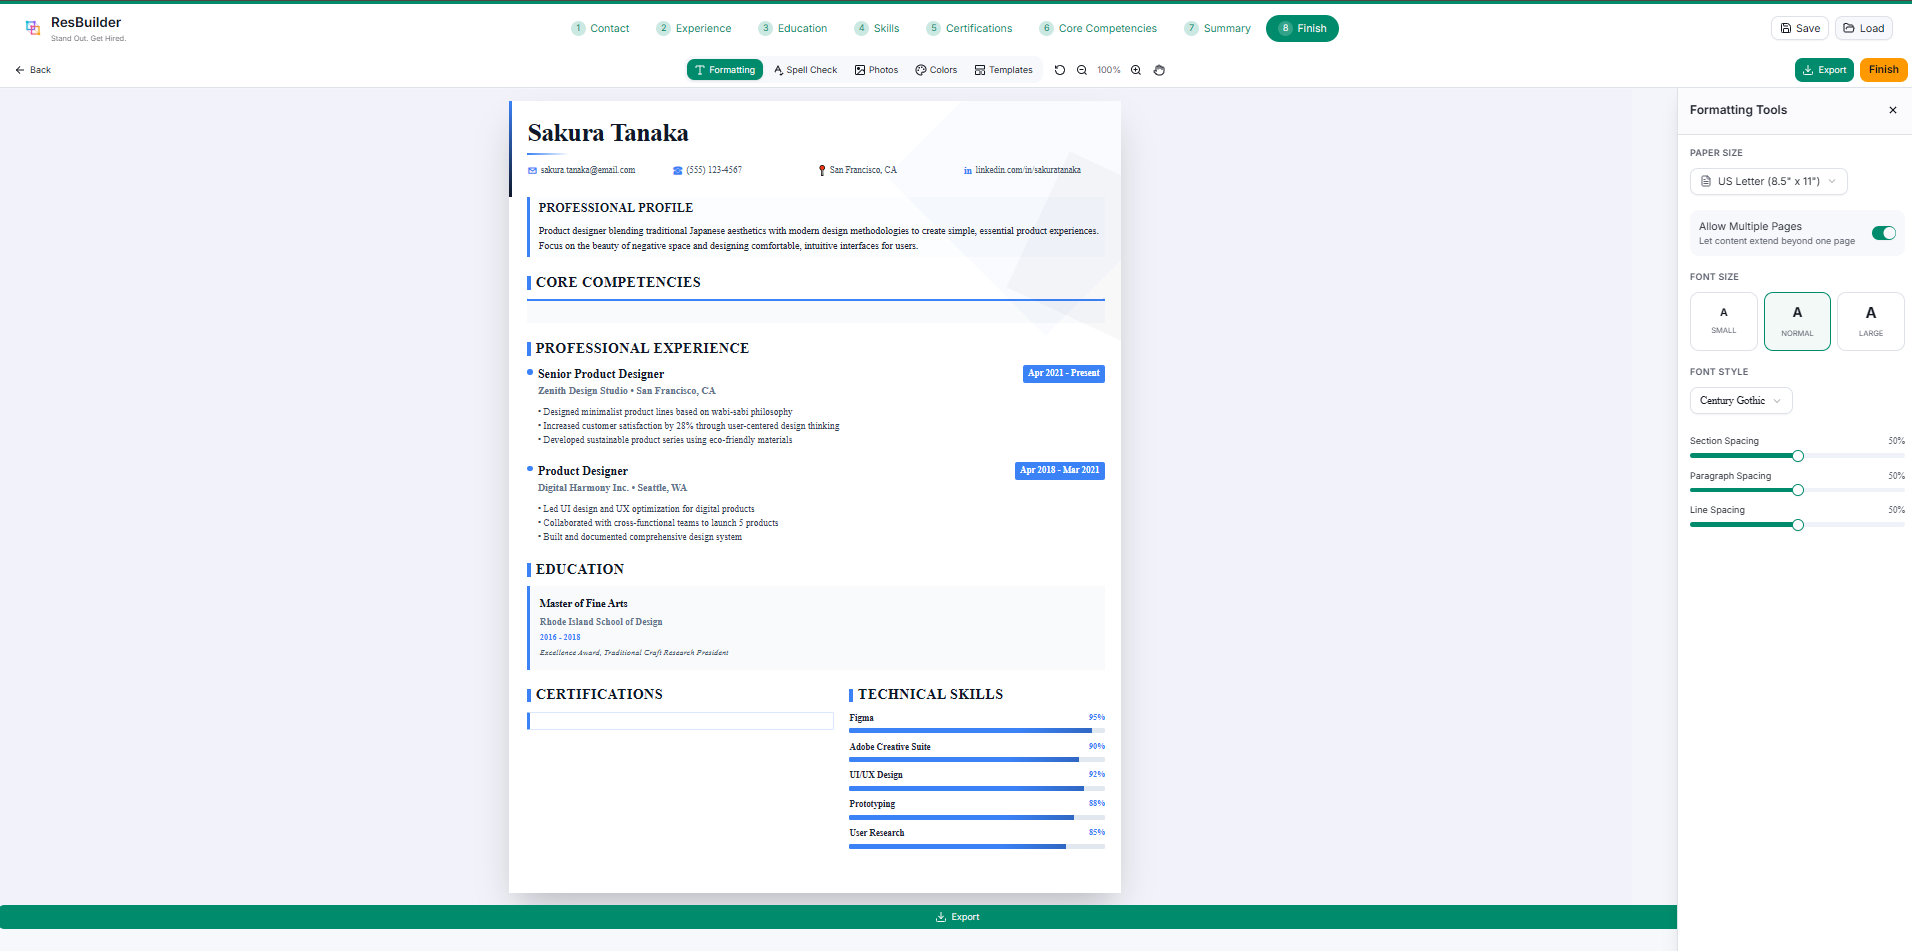The image size is (1912, 951).
Task: Zoom in with the magnifier plus icon
Action: pos(1136,70)
